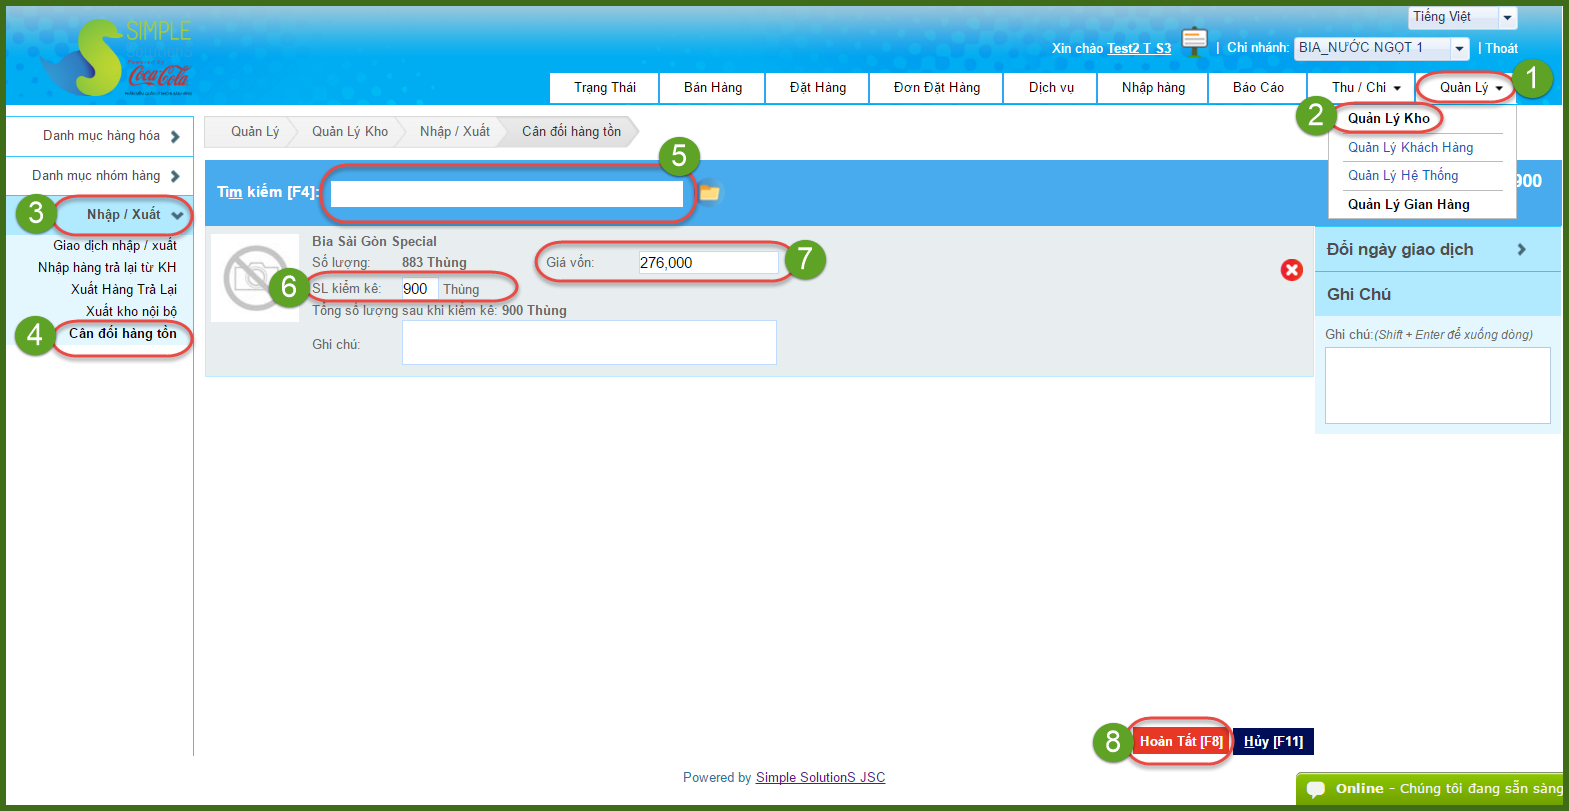The height and width of the screenshot is (811, 1569).
Task: Select Cân đối hàng tồn in sidebar
Action: (x=122, y=334)
